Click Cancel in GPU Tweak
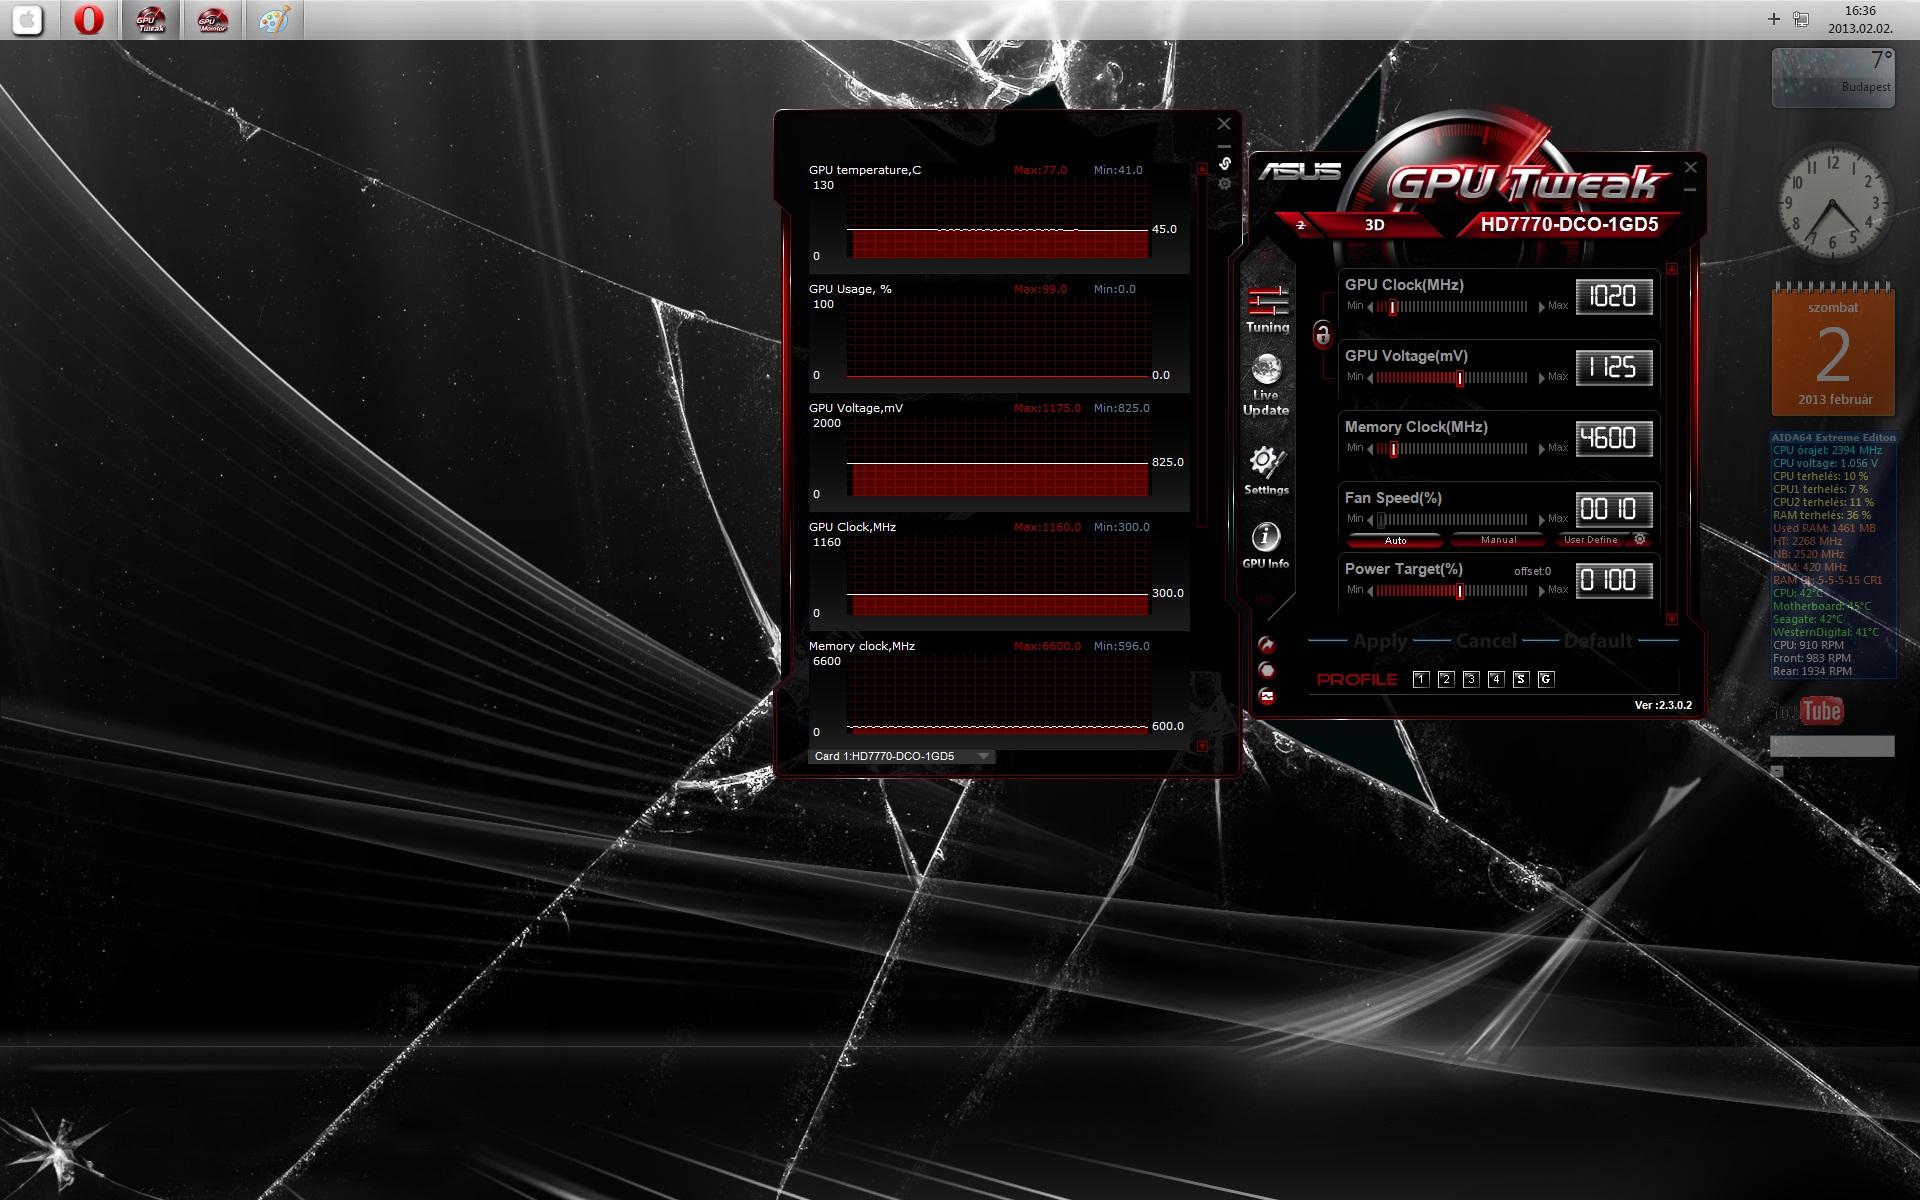The image size is (1920, 1200). coord(1486,641)
